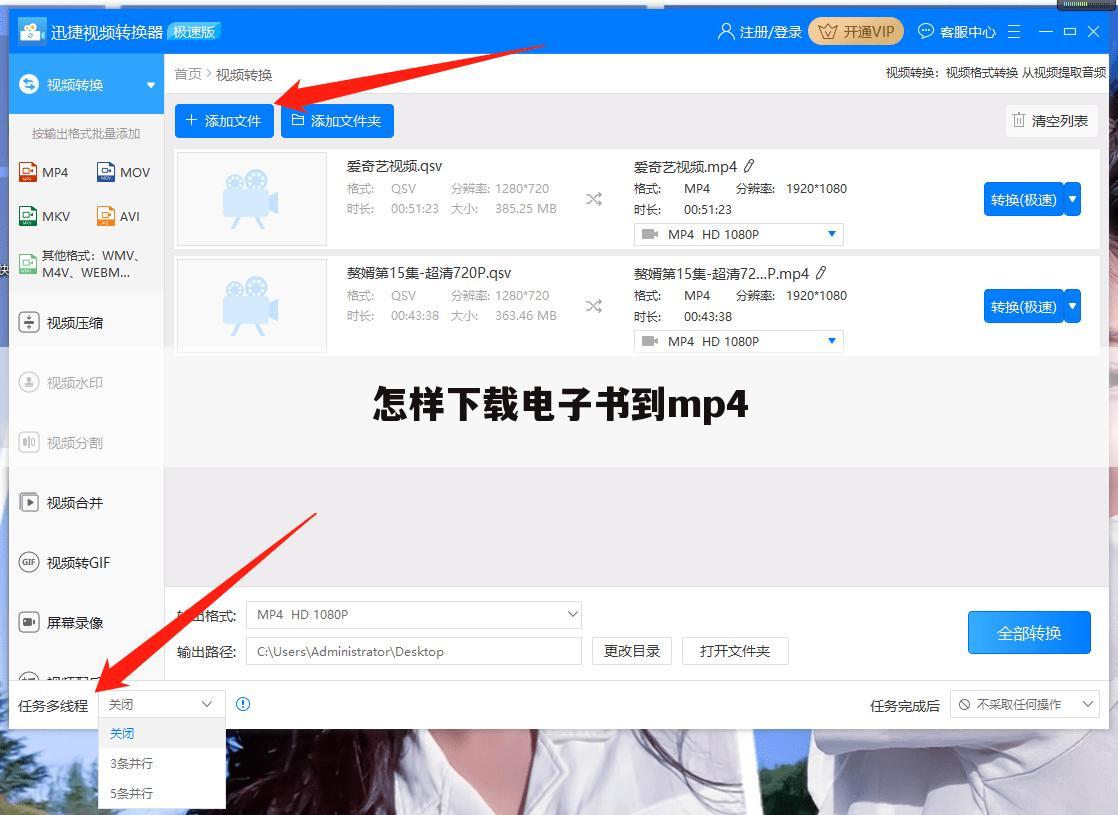The image size is (1118, 815).
Task: Click the 注册/登录 user icon
Action: [x=726, y=31]
